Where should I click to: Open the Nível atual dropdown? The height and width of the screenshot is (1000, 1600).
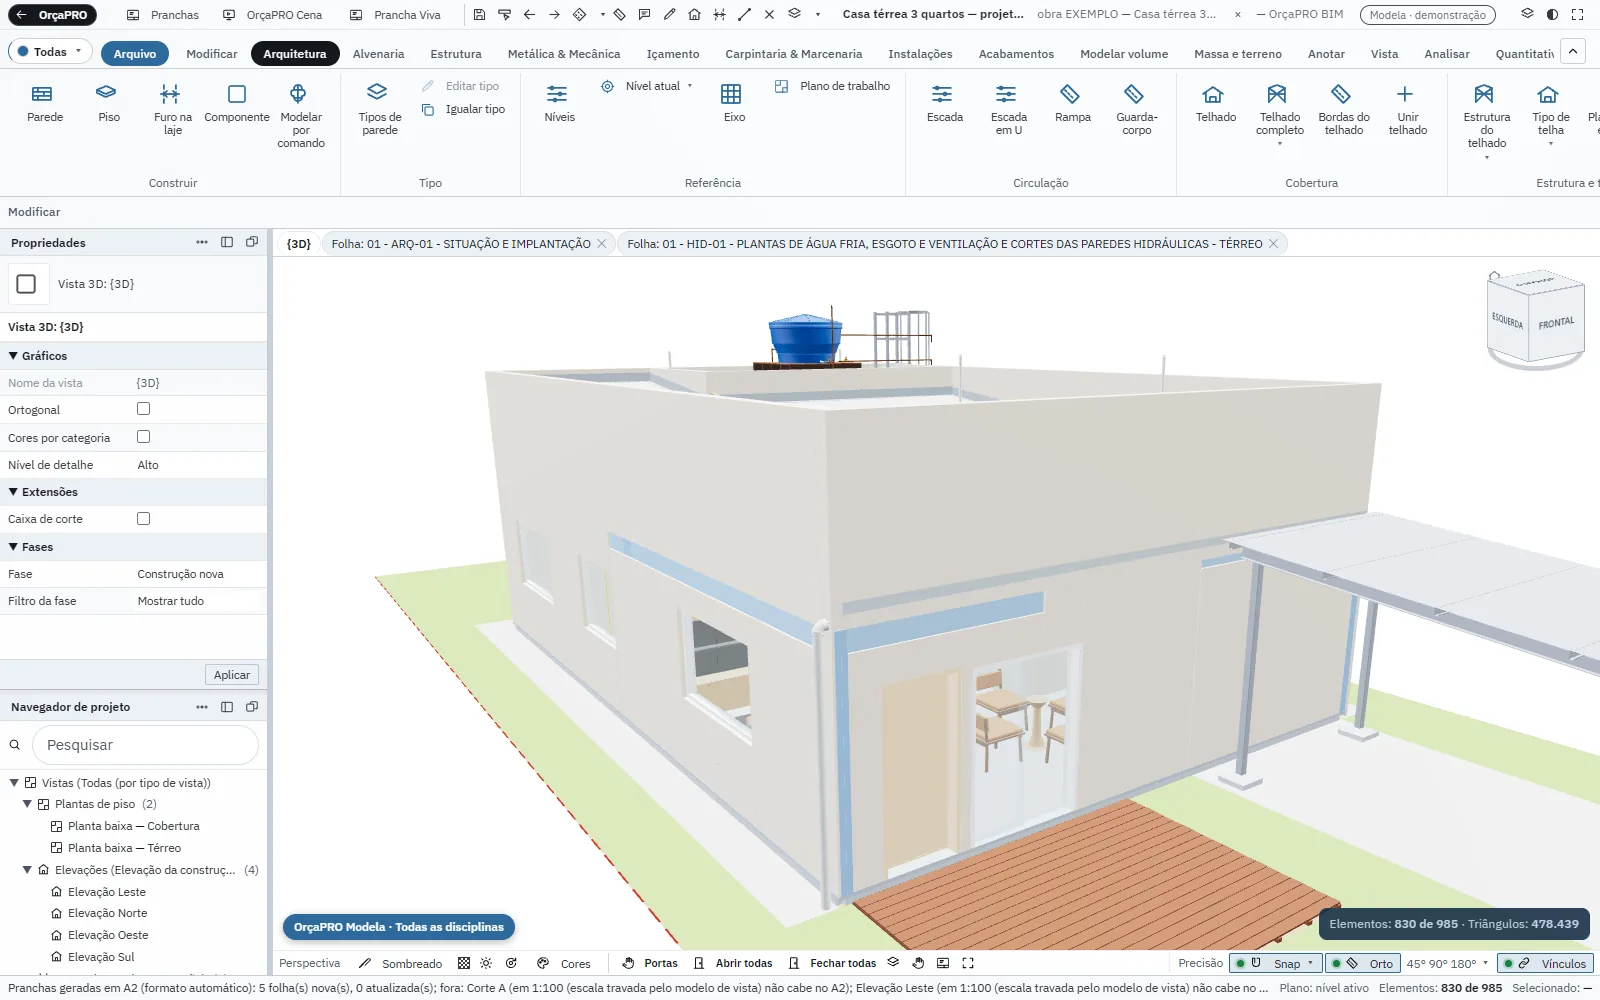647,86
